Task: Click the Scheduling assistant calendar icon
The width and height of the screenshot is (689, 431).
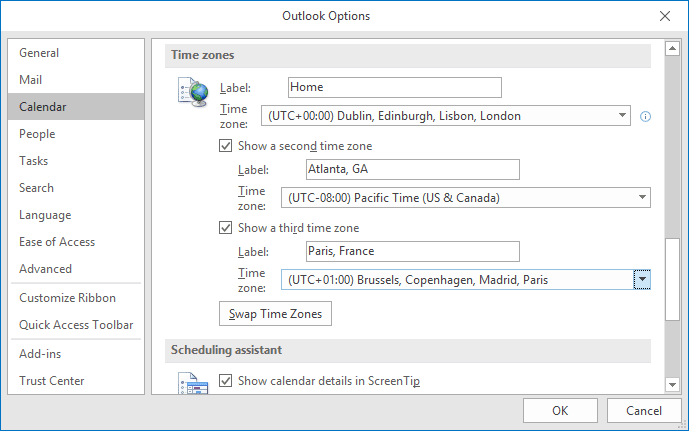Action: (193, 383)
